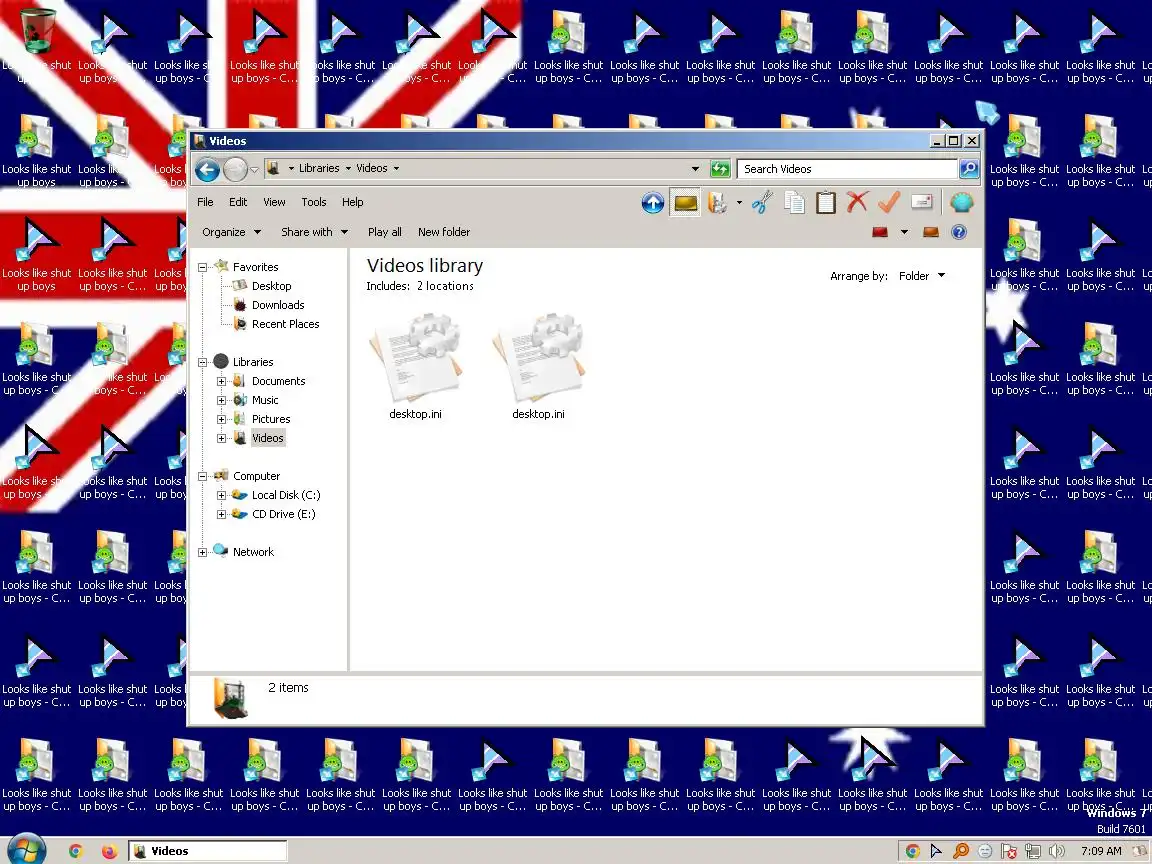Image resolution: width=1152 pixels, height=864 pixels.
Task: Open dropdown arrow next to Views icon
Action: coord(739,202)
